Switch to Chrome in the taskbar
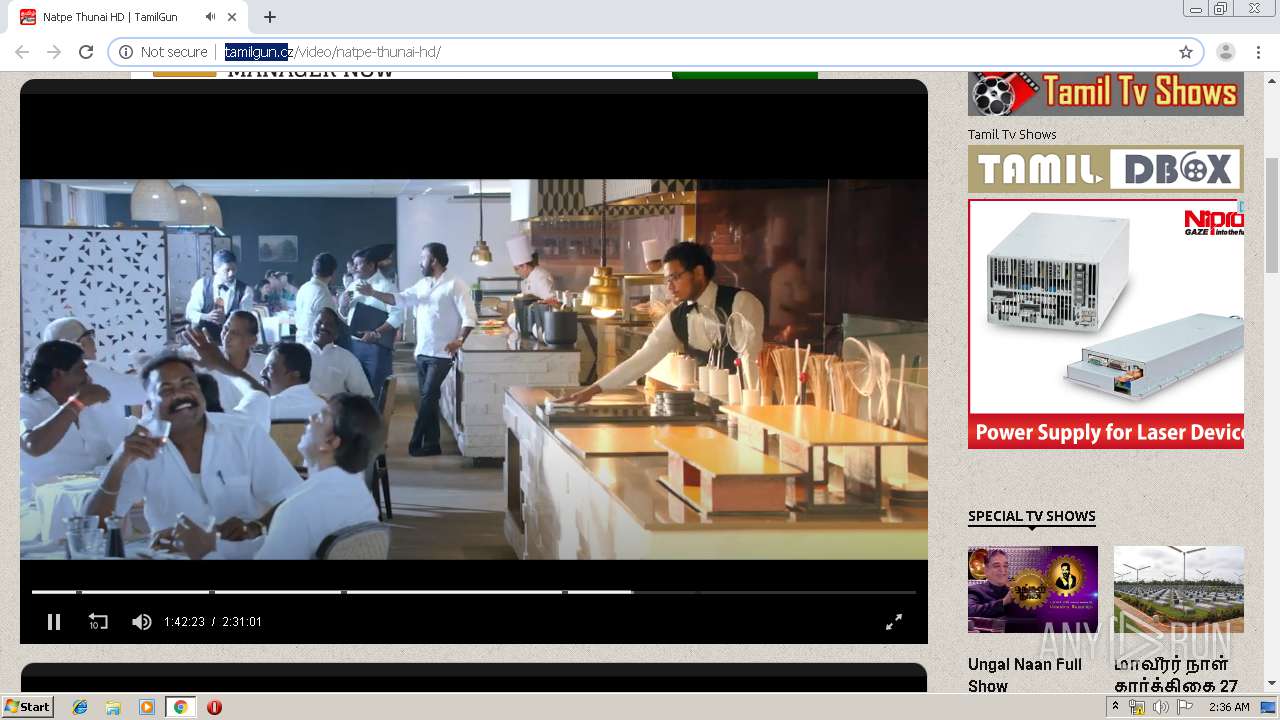The width and height of the screenshot is (1280, 720). [180, 707]
